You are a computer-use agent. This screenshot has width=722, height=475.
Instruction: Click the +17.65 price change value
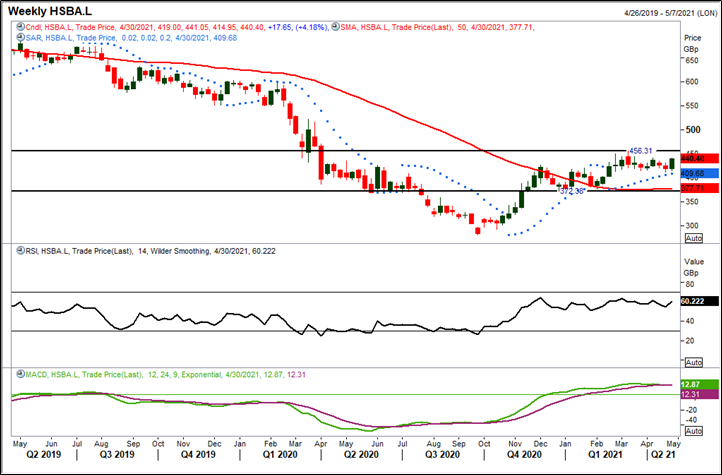click(278, 28)
